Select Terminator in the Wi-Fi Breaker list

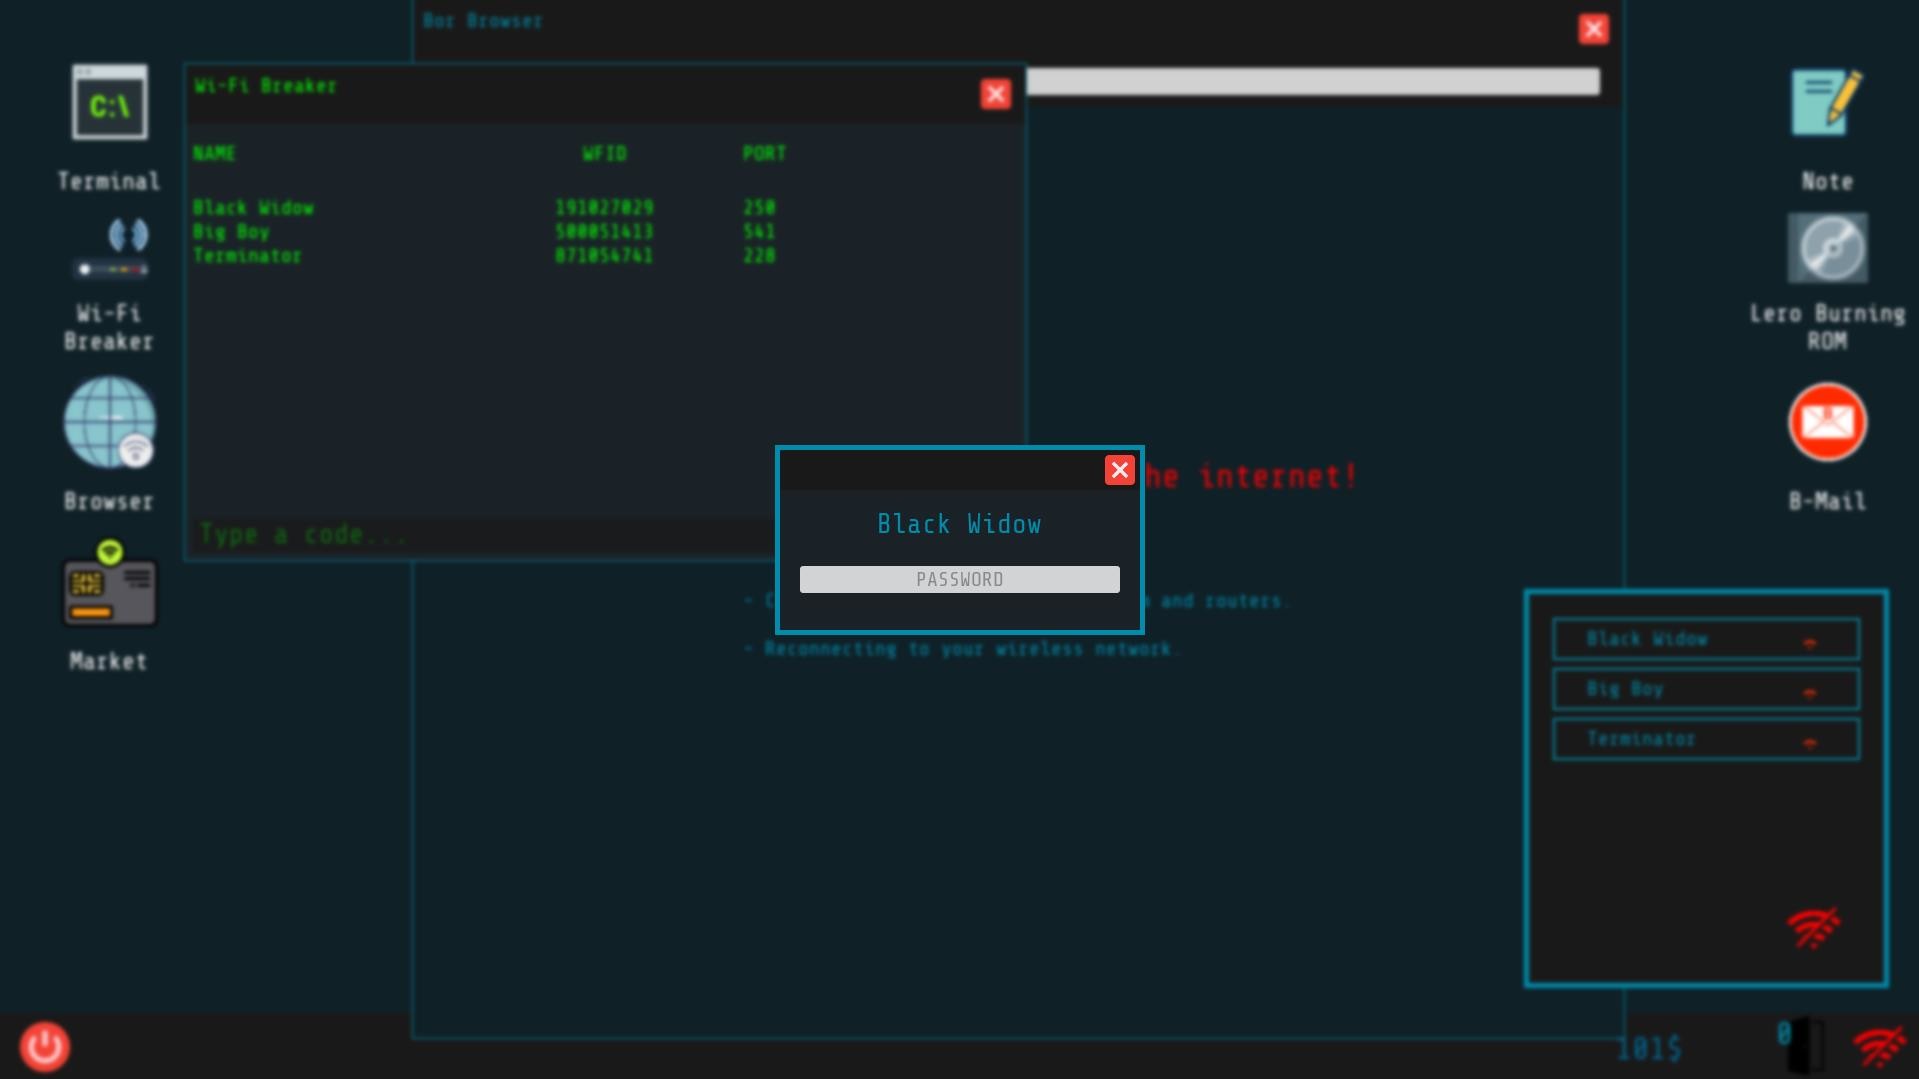pyautogui.click(x=248, y=256)
